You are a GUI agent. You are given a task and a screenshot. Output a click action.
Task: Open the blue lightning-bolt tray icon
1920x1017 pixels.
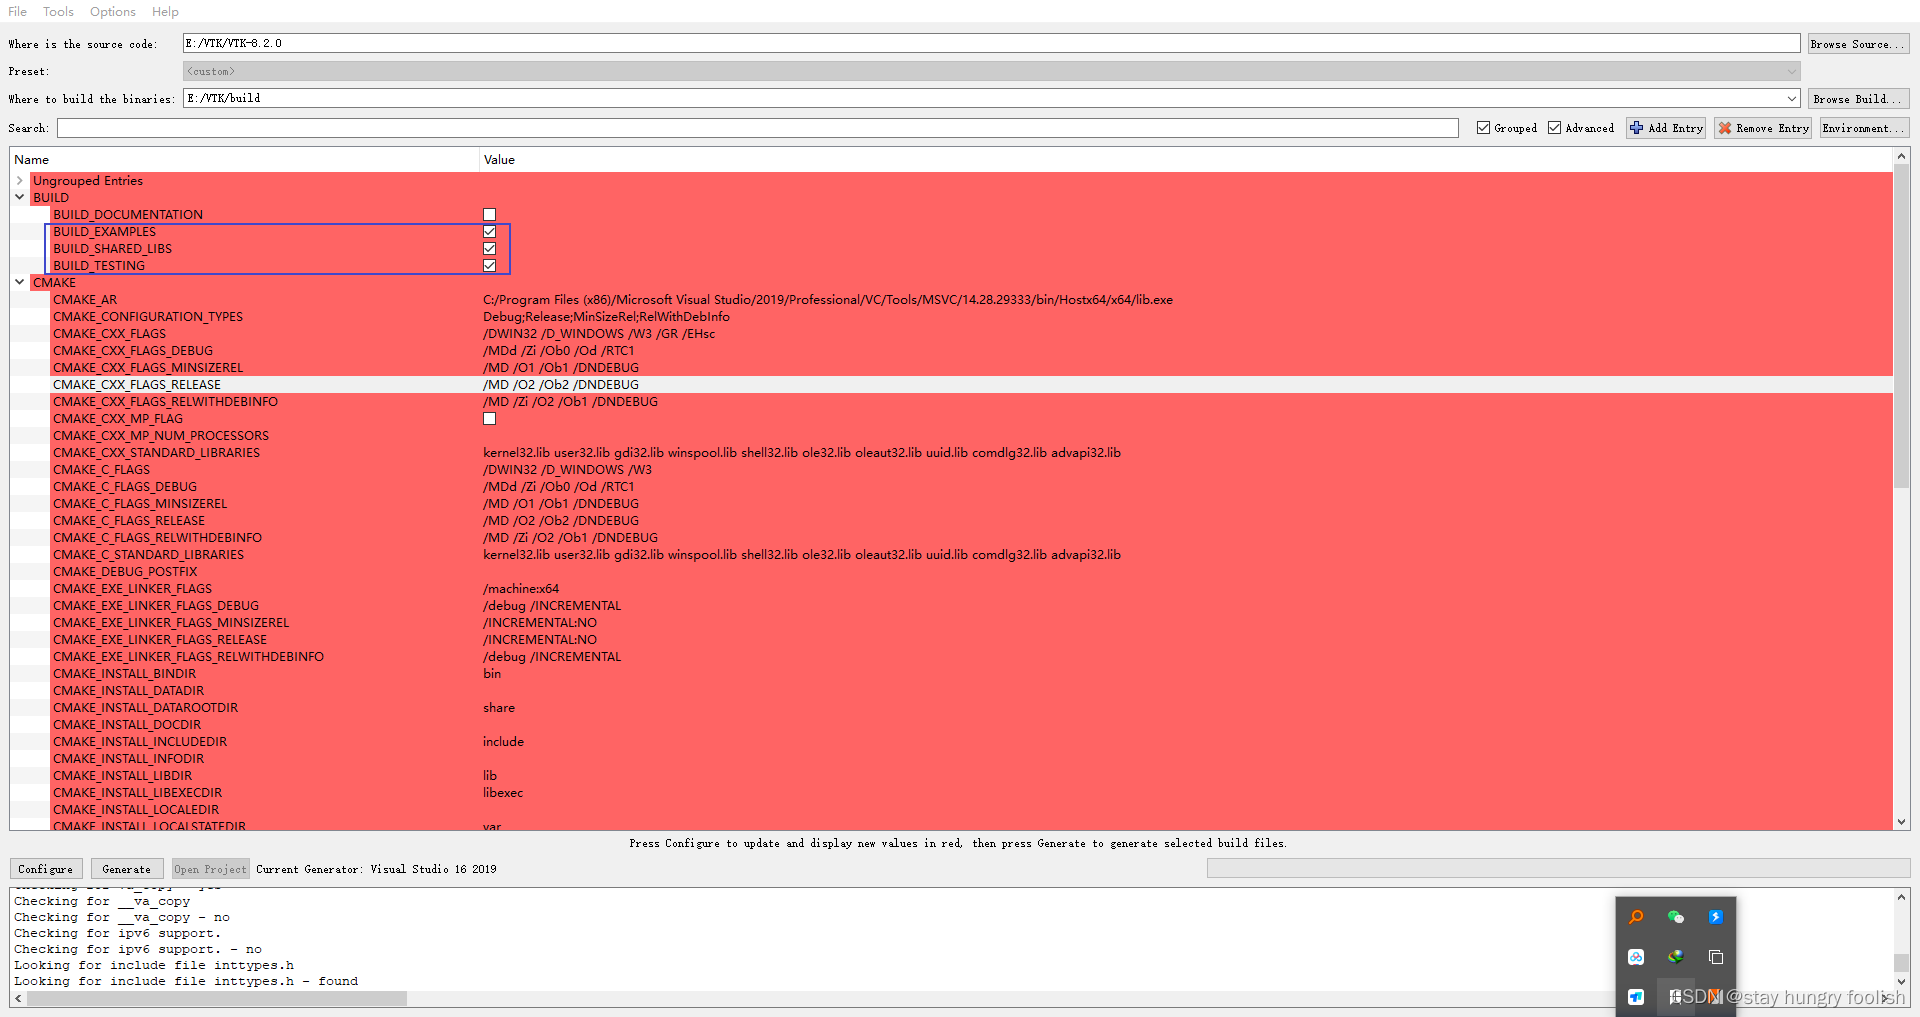pos(1716,917)
